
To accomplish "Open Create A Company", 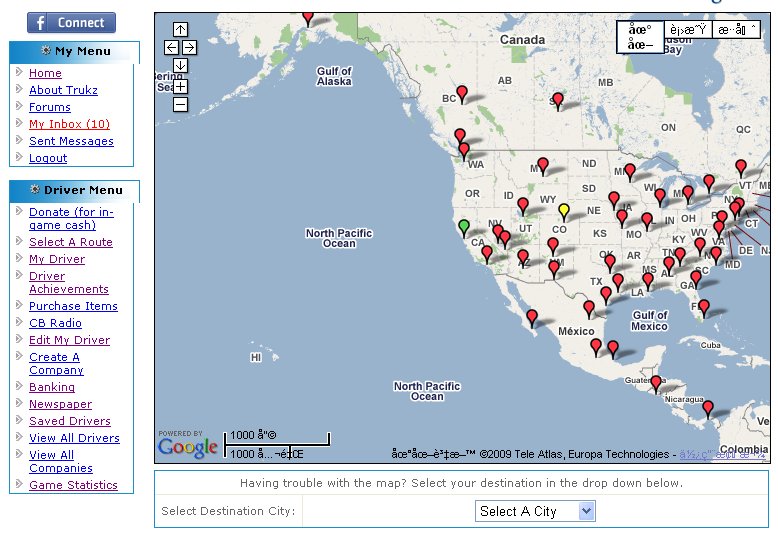I will pos(56,363).
